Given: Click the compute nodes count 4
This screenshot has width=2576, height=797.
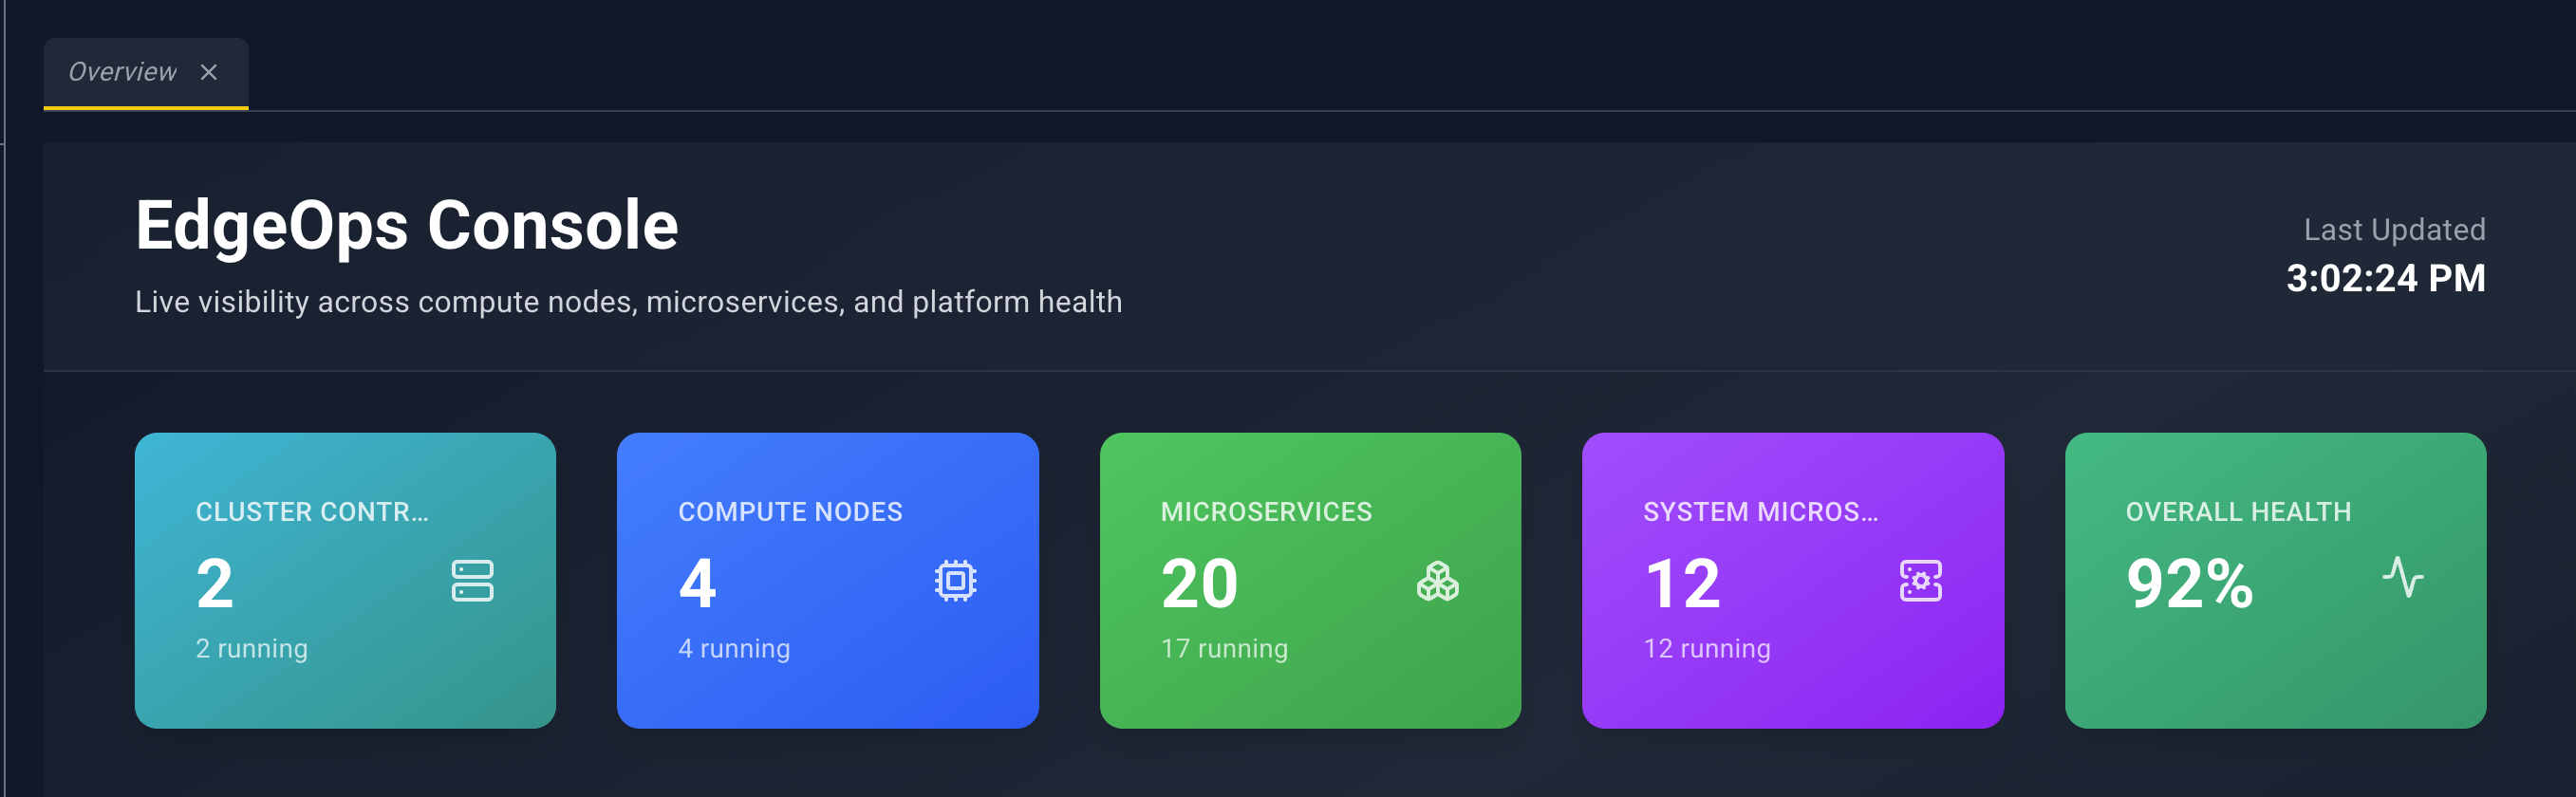Looking at the screenshot, I should (x=698, y=584).
